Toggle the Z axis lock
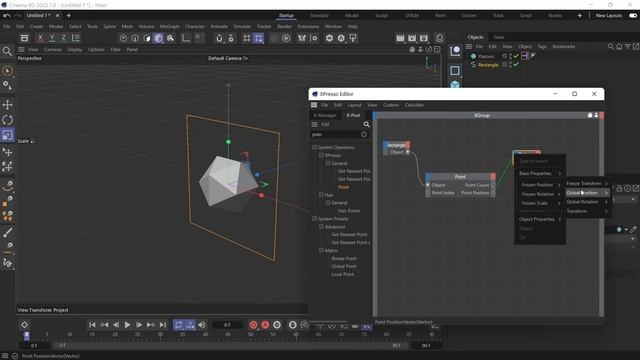The image size is (640, 360). point(64,38)
